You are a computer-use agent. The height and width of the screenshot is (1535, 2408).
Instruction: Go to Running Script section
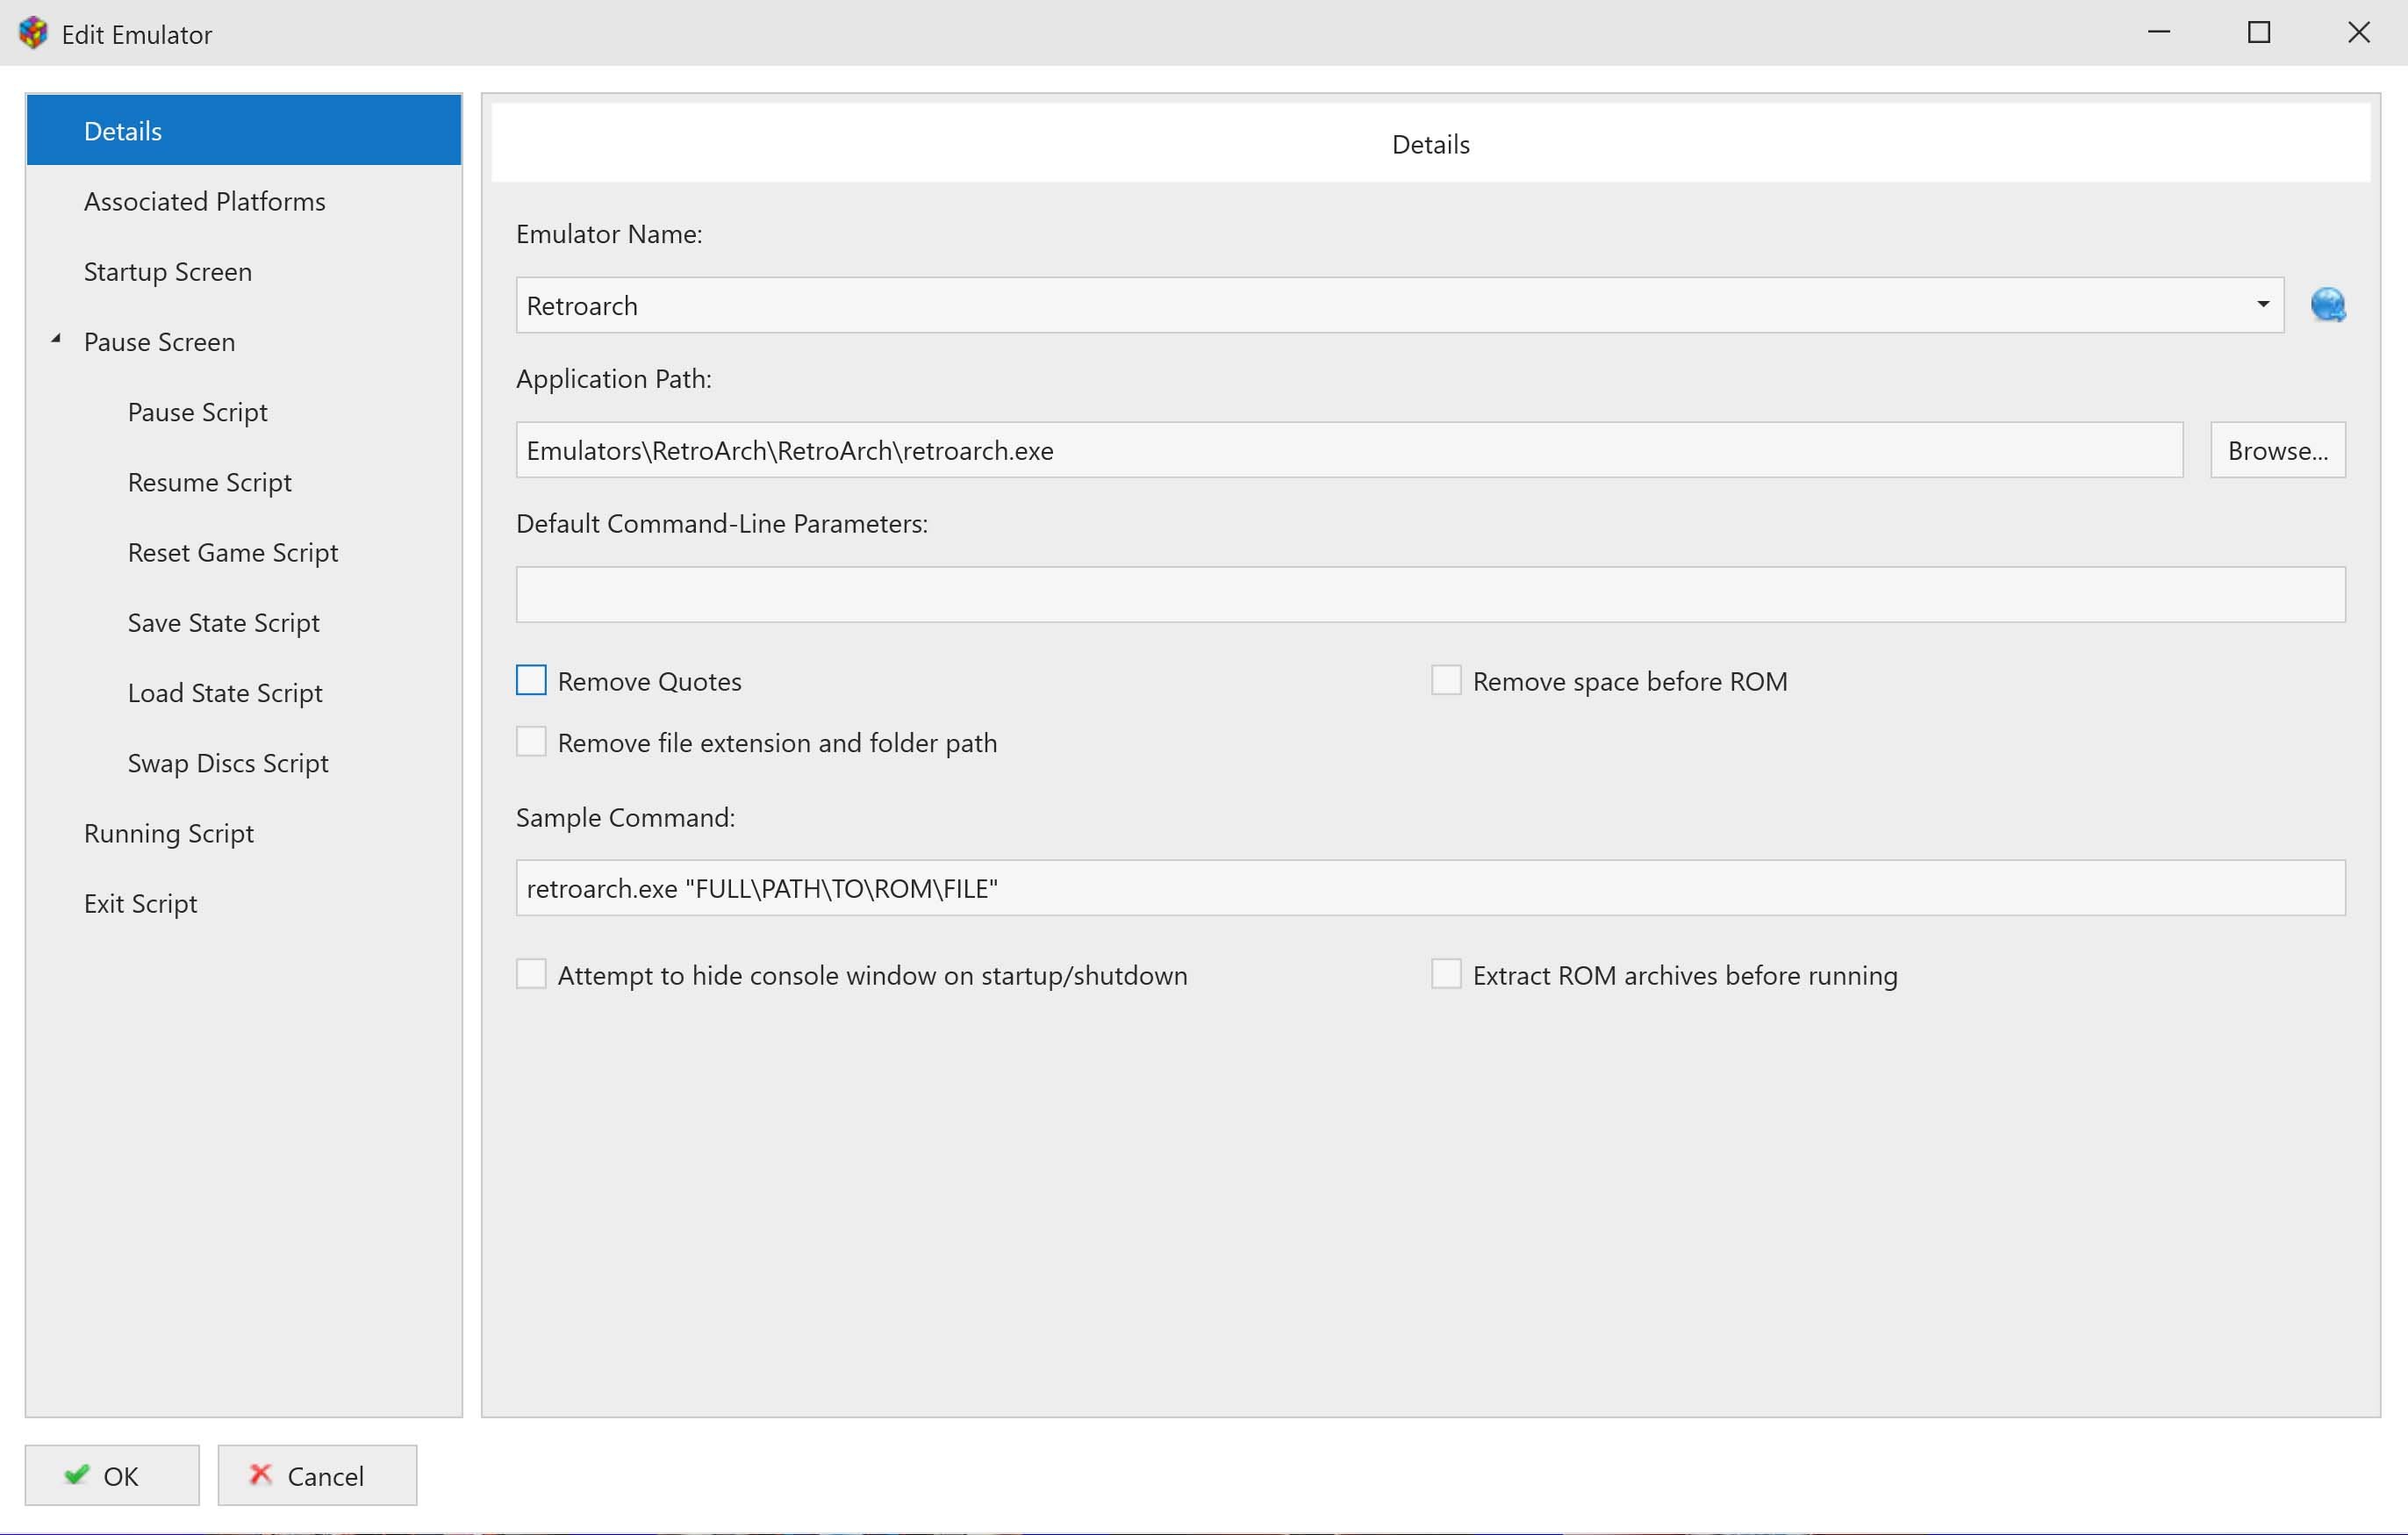pos(244,833)
